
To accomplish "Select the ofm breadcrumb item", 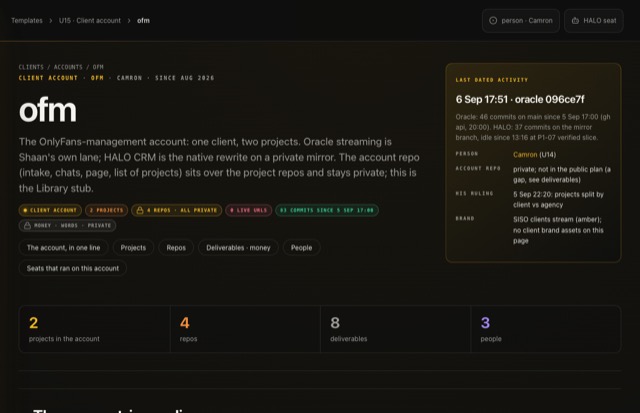I will pos(143,20).
